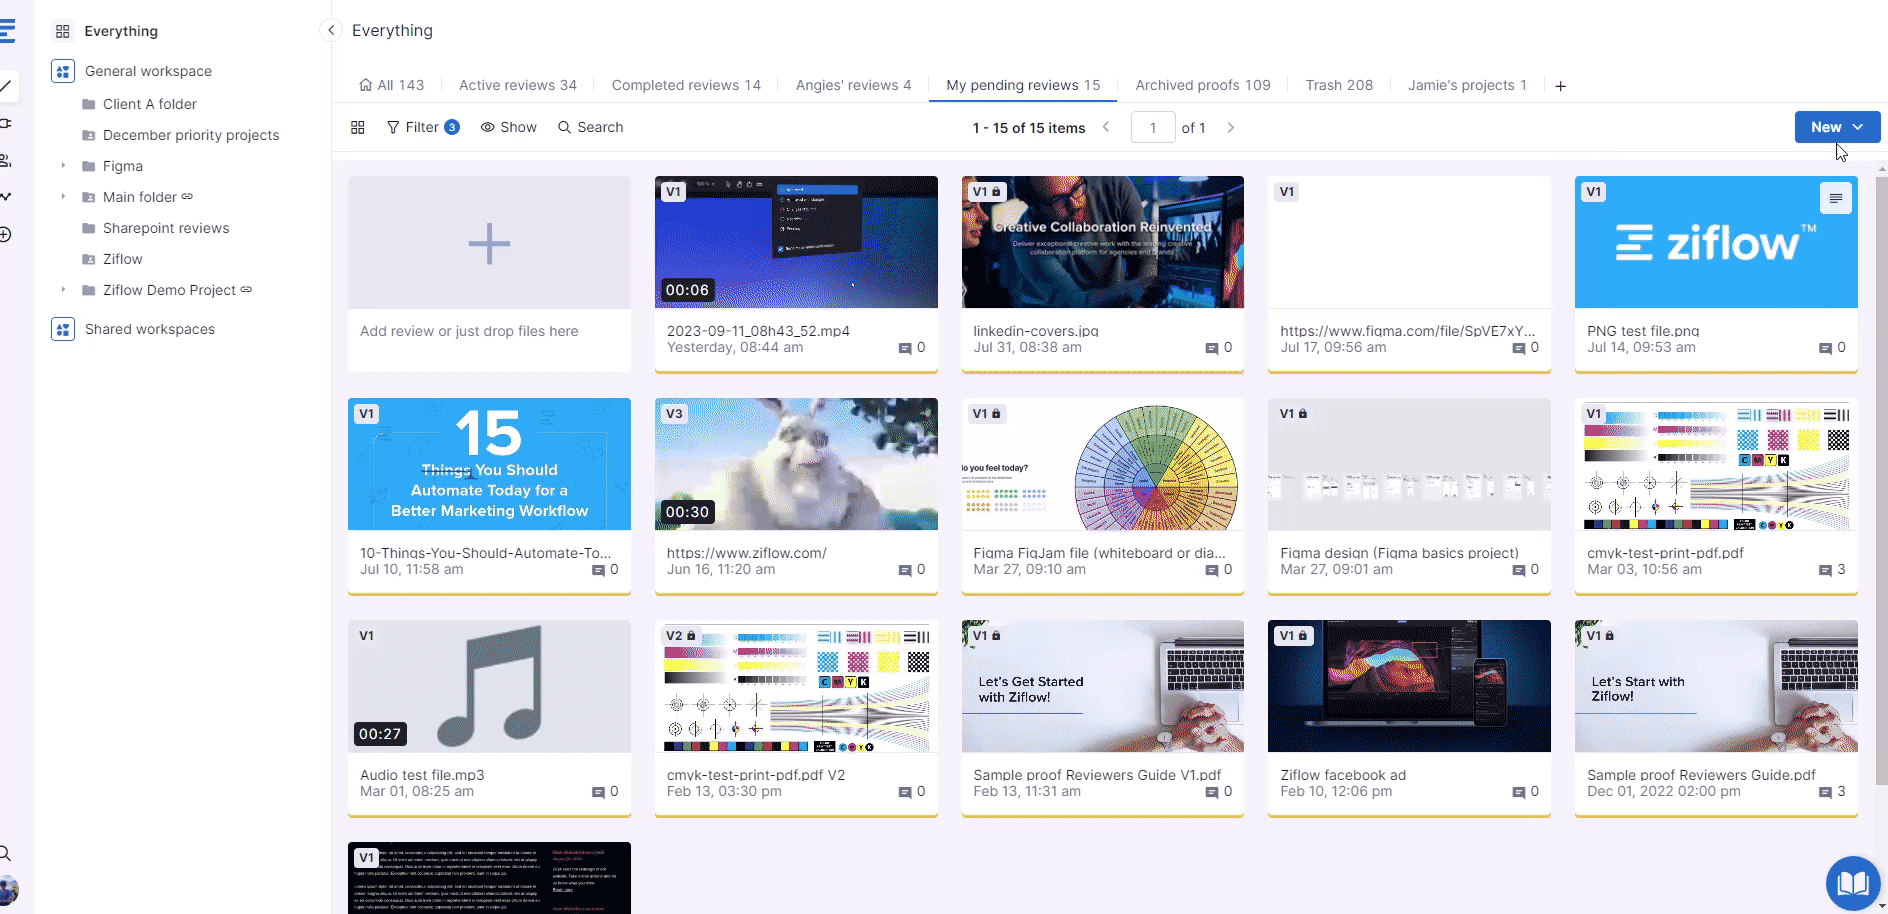1888x914 pixels.
Task: Switch to Angies' reviews tab
Action: coord(853,85)
